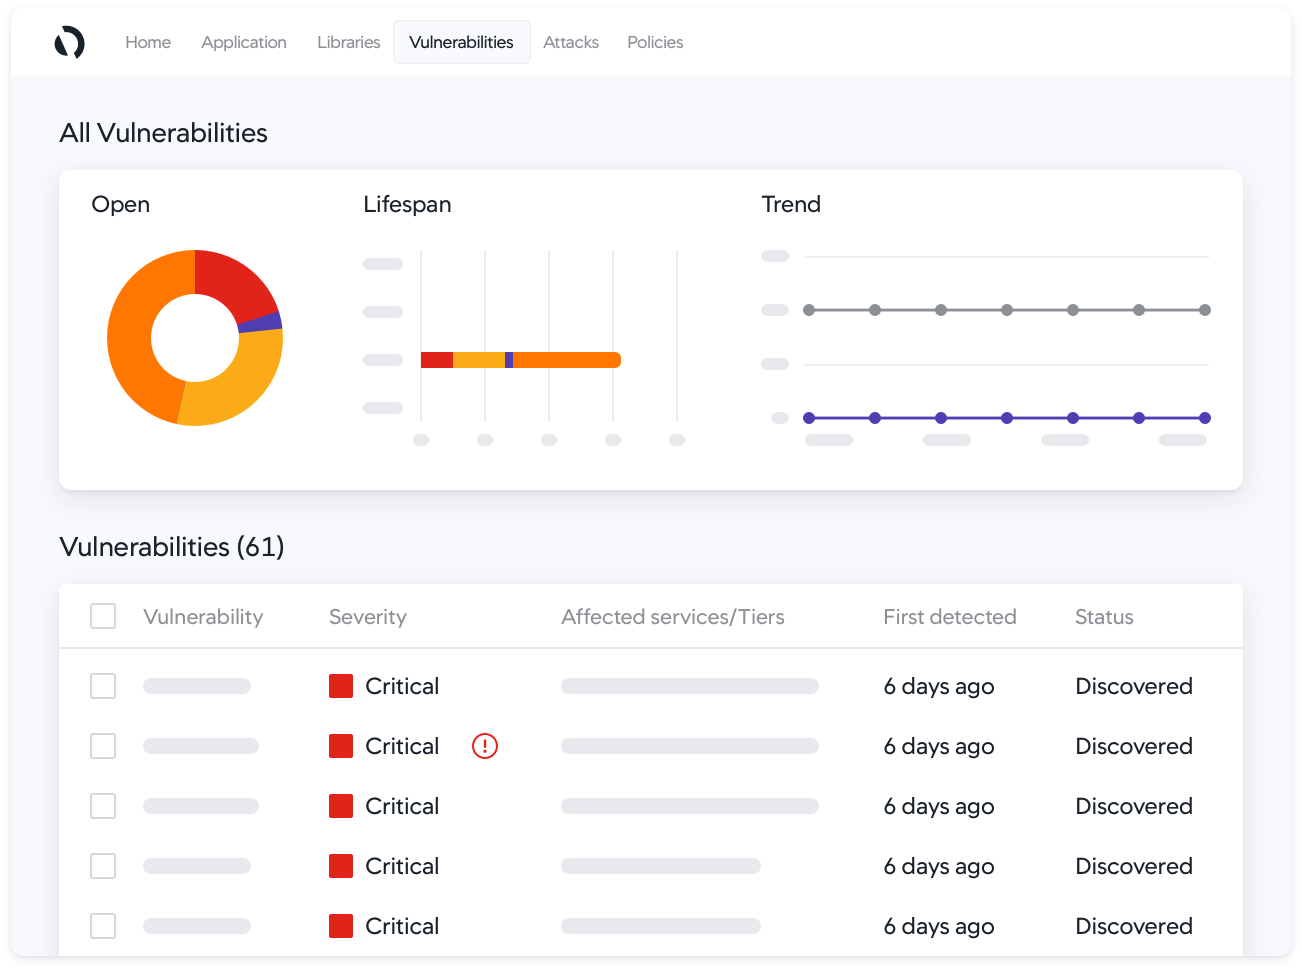Click the All Vulnerabilities page title
The width and height of the screenshot is (1302, 970).
pyautogui.click(x=164, y=133)
